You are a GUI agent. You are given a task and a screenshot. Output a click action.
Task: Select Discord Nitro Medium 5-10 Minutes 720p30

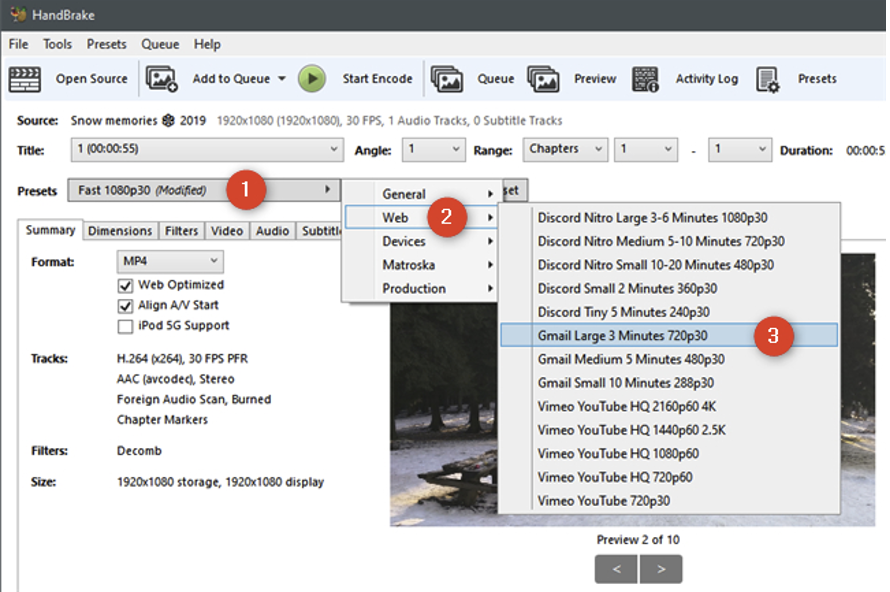tap(669, 241)
